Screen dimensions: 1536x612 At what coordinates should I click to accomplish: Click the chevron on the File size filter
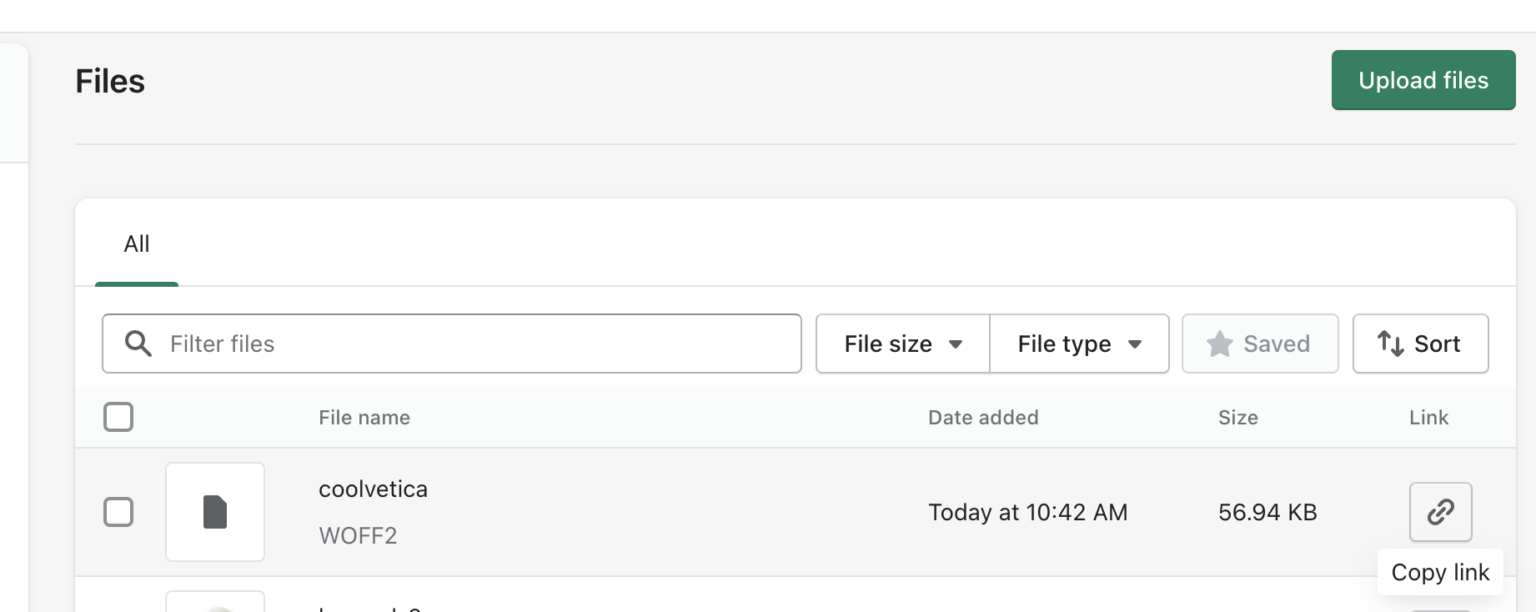(x=958, y=343)
